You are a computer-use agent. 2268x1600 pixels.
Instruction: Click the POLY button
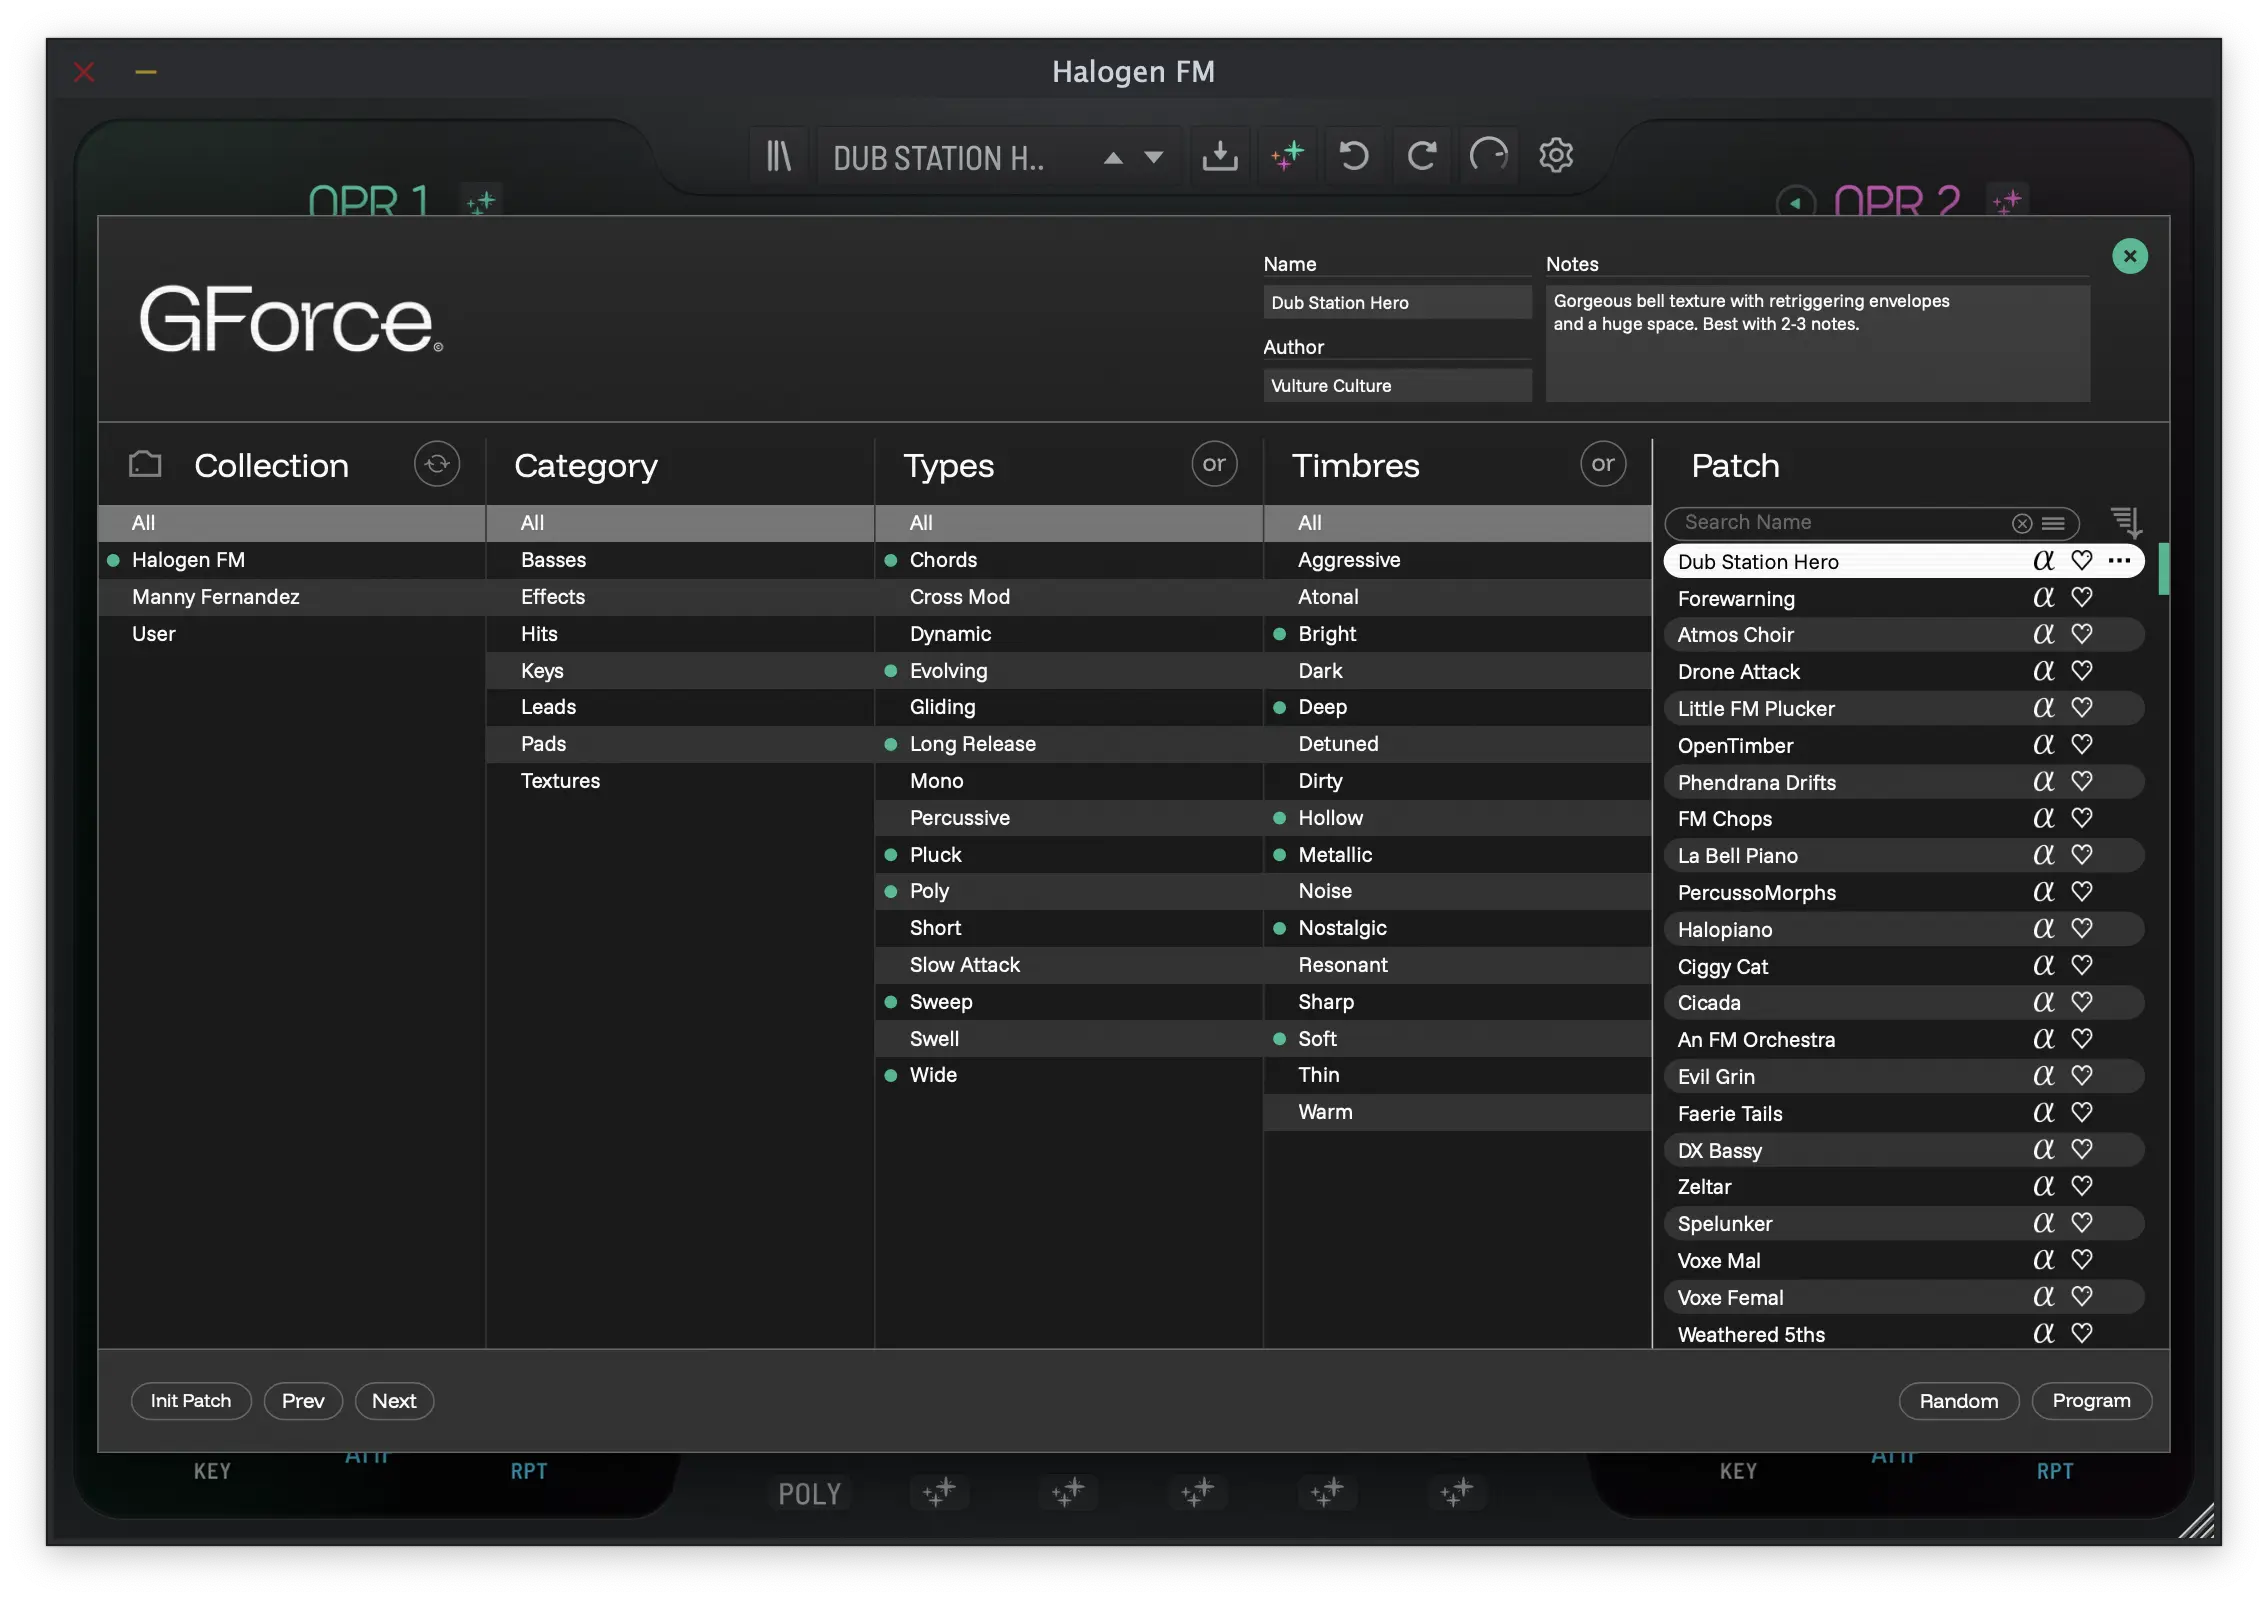[x=810, y=1494]
